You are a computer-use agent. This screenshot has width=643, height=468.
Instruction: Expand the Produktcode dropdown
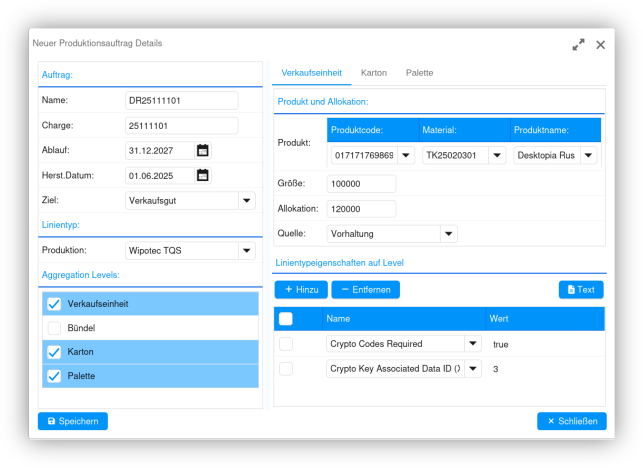pyautogui.click(x=406, y=156)
